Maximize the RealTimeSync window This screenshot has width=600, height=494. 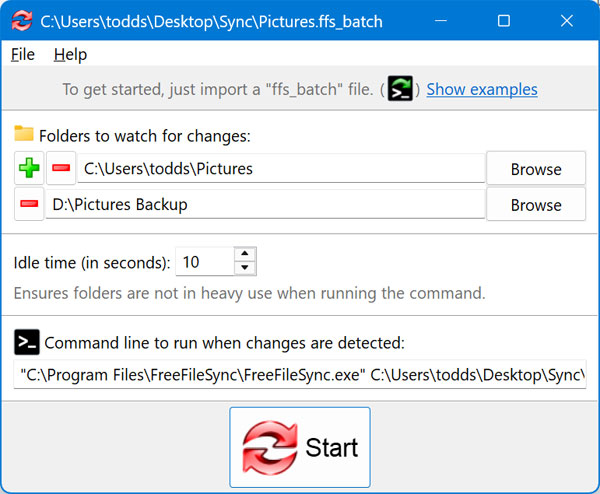click(504, 21)
